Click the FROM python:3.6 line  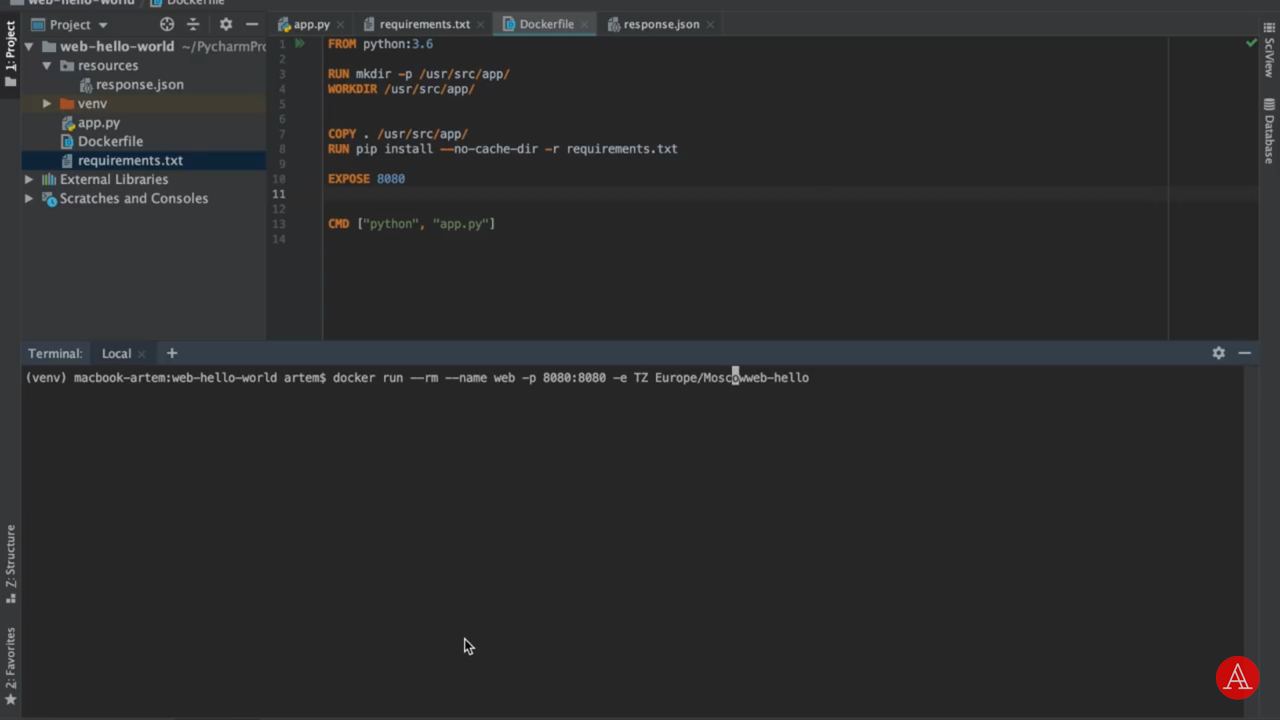(380, 44)
